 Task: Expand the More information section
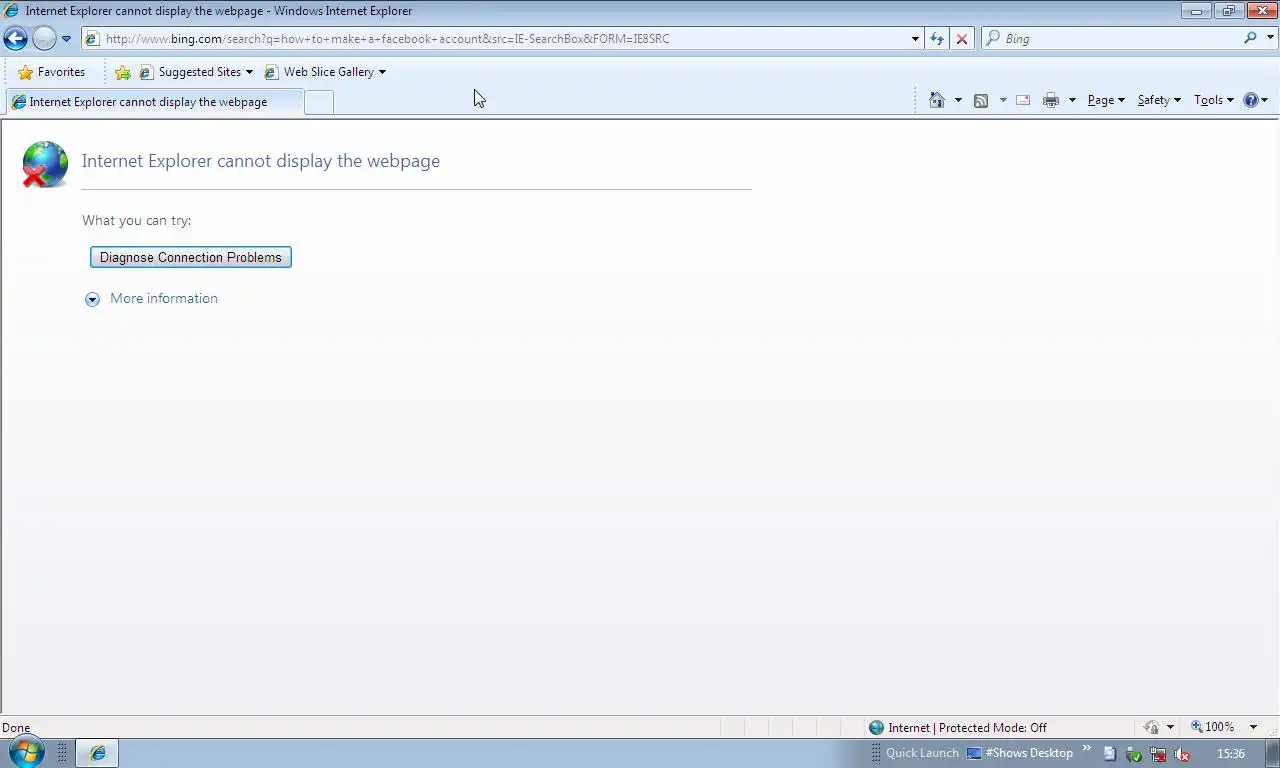152,298
